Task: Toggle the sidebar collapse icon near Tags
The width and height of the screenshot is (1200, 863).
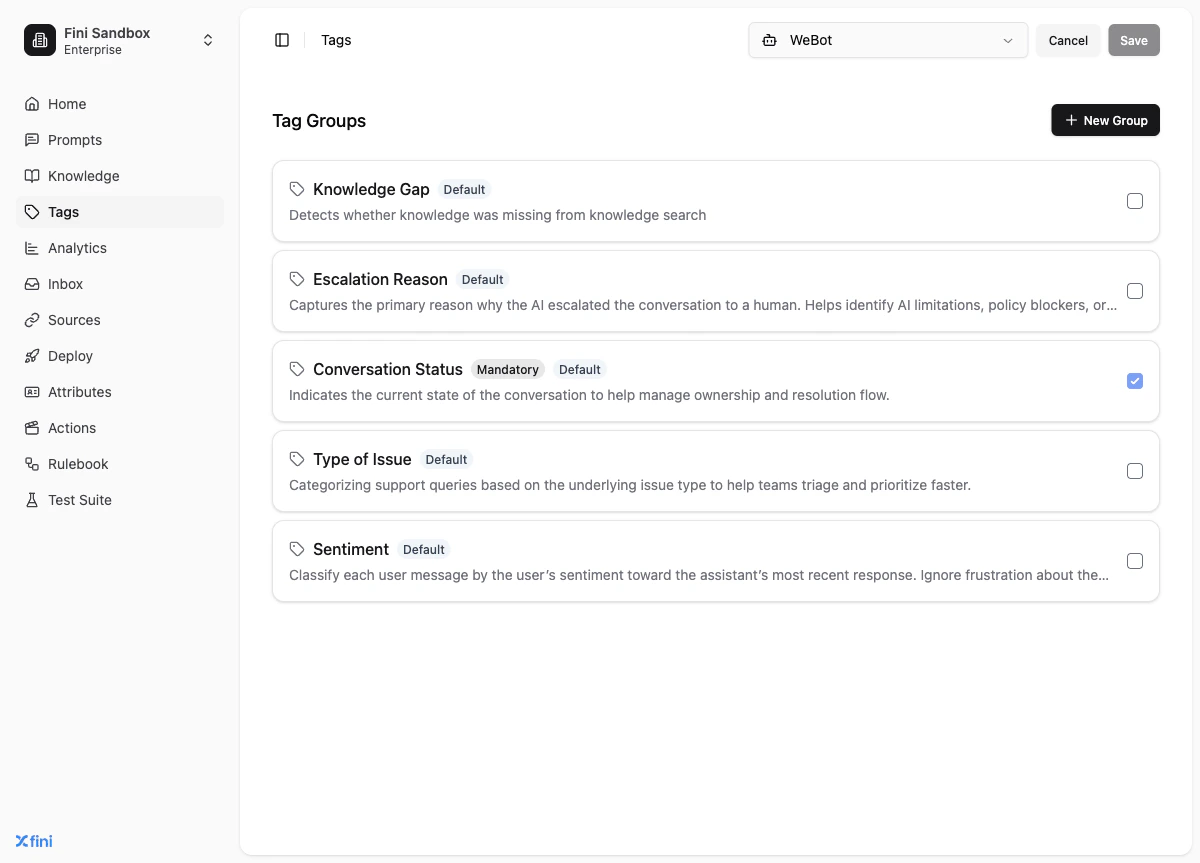Action: (x=282, y=39)
